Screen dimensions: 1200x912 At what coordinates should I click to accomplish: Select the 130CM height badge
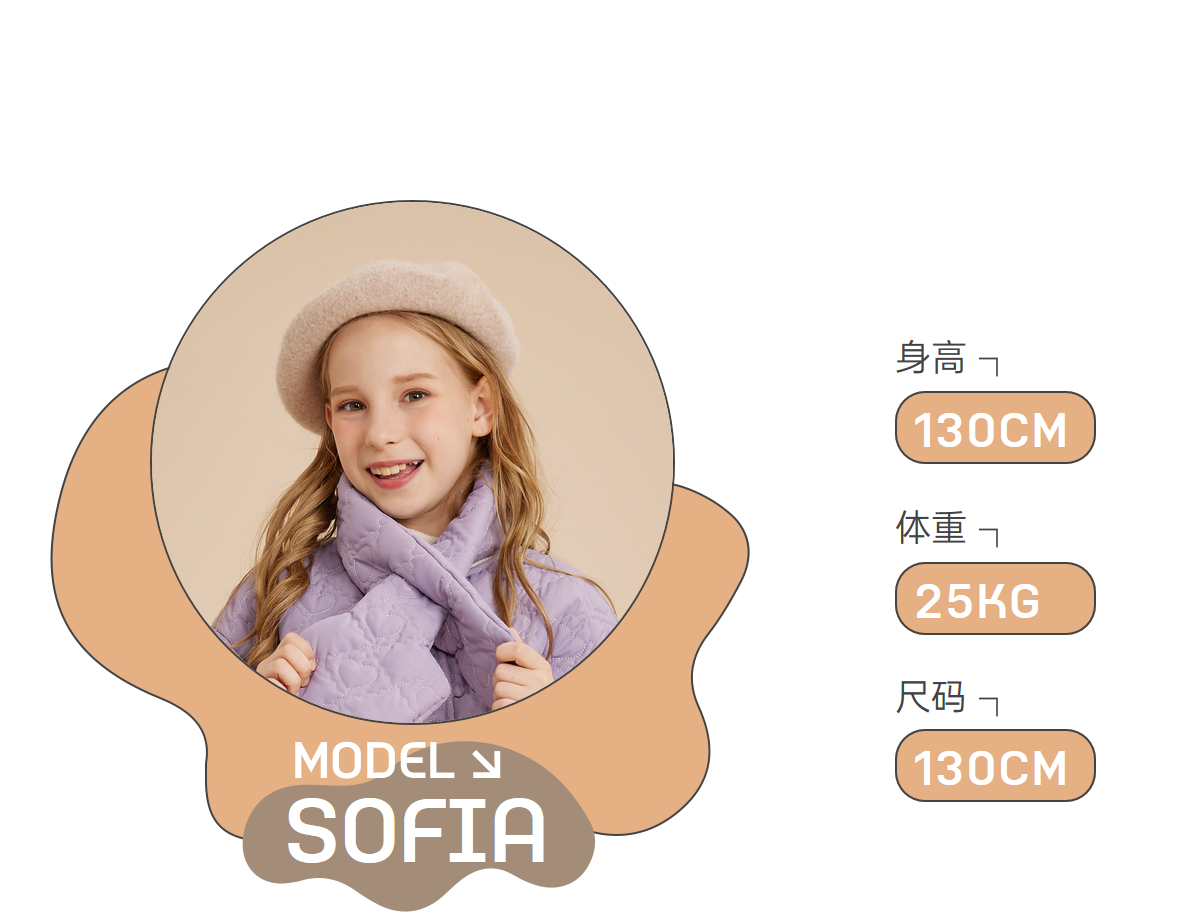click(995, 428)
